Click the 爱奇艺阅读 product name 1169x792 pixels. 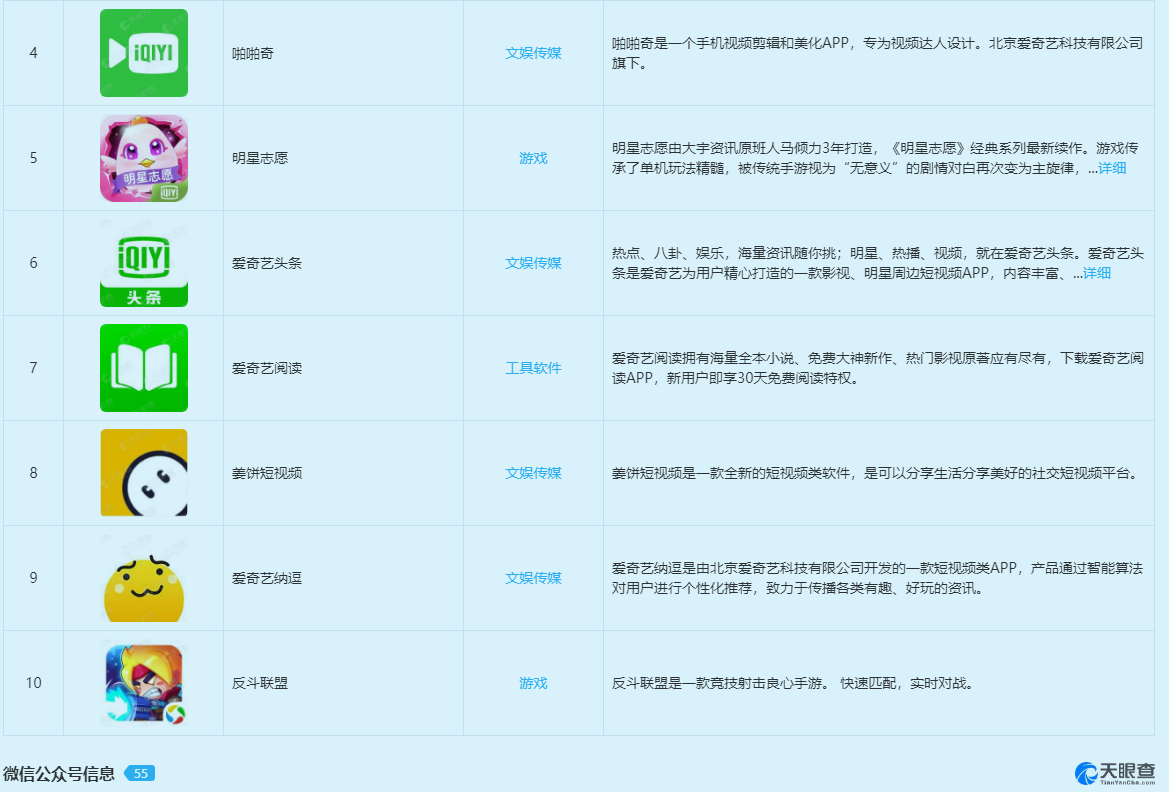tap(267, 368)
